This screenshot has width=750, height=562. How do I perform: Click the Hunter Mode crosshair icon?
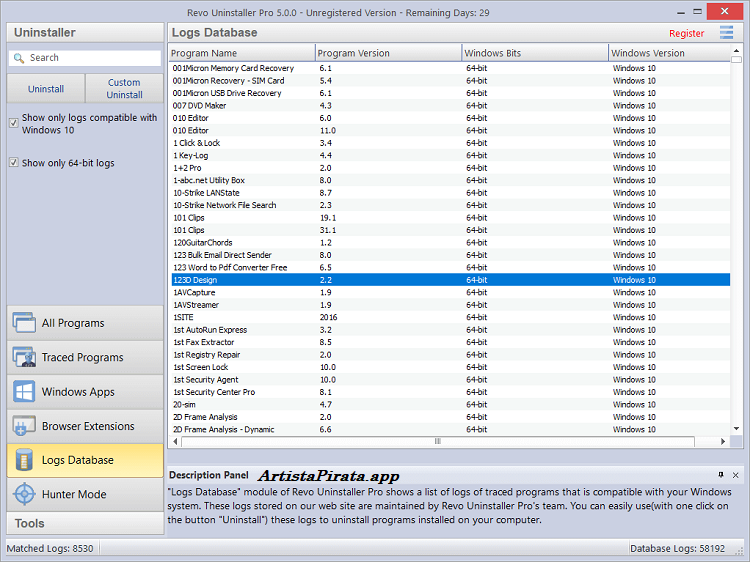(x=24, y=494)
